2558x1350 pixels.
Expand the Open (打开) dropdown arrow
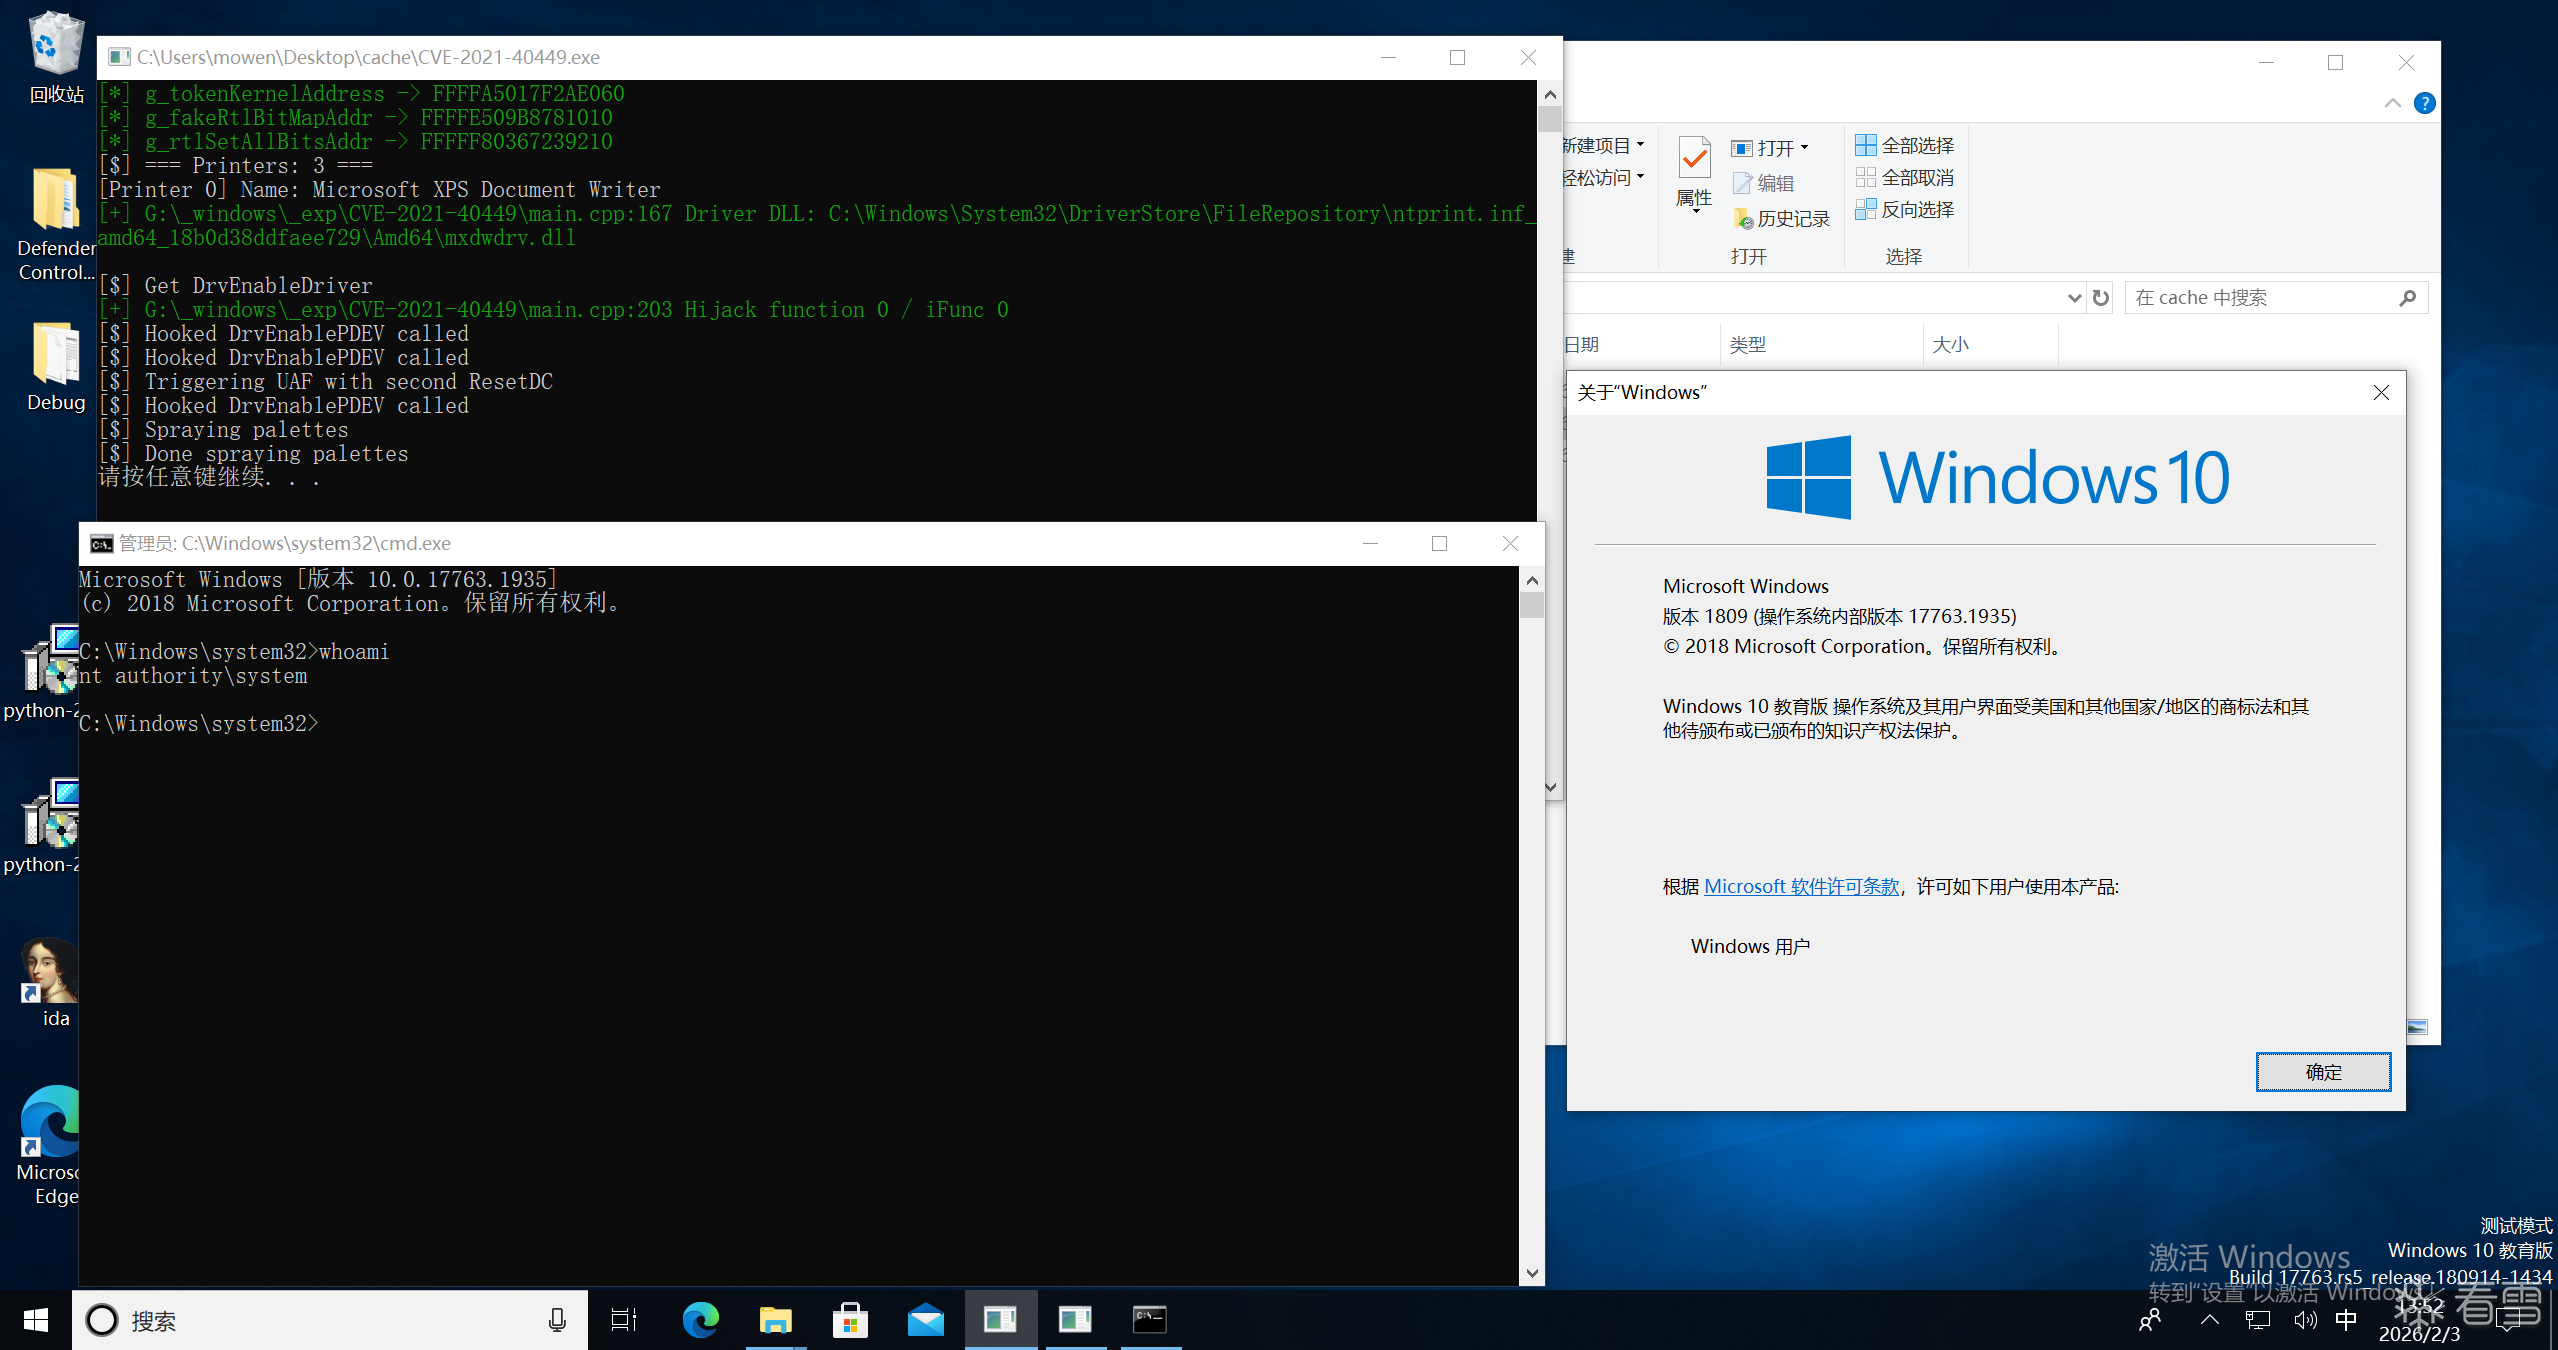1805,148
